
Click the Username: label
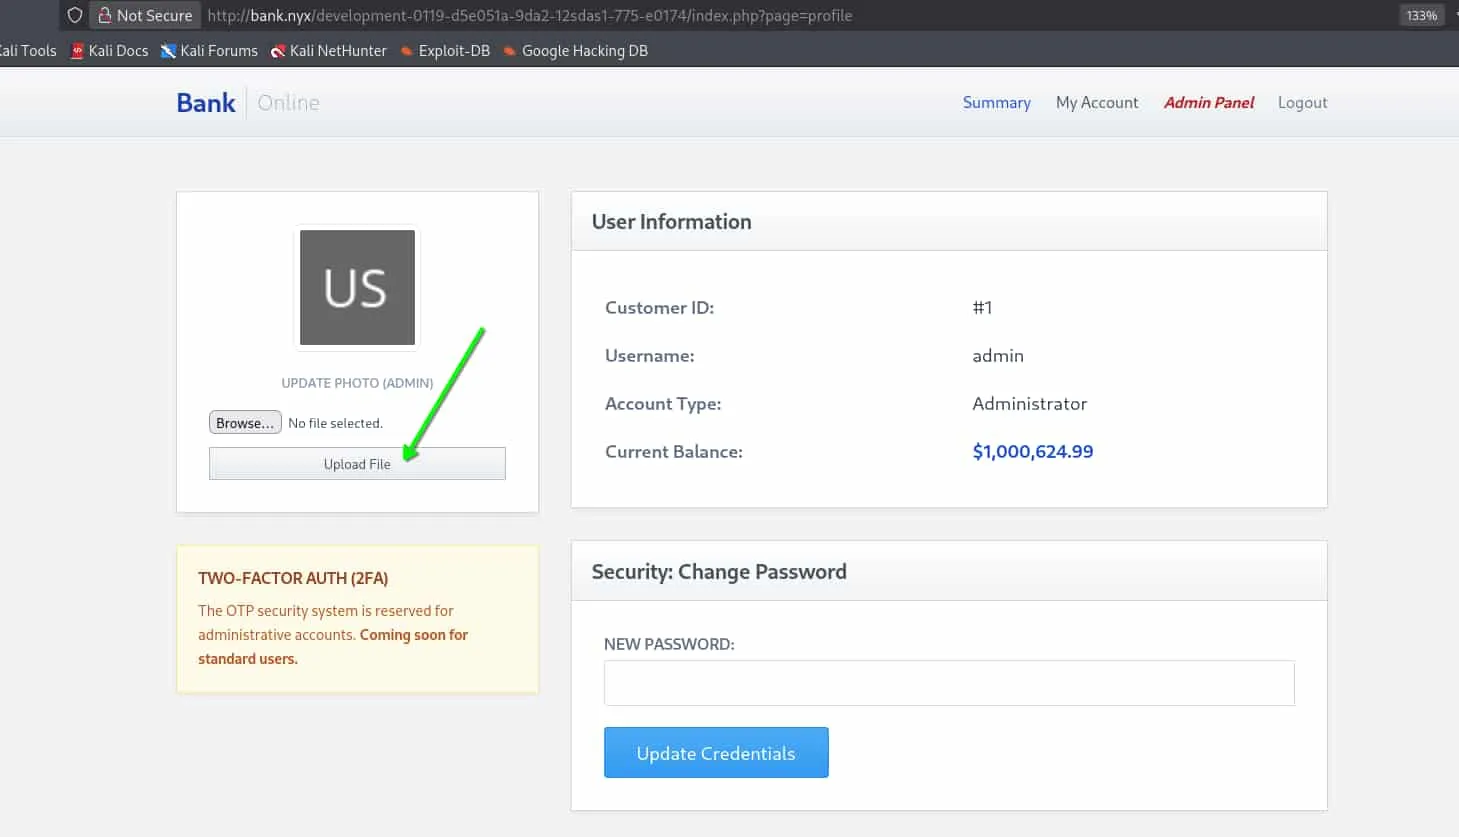click(649, 356)
